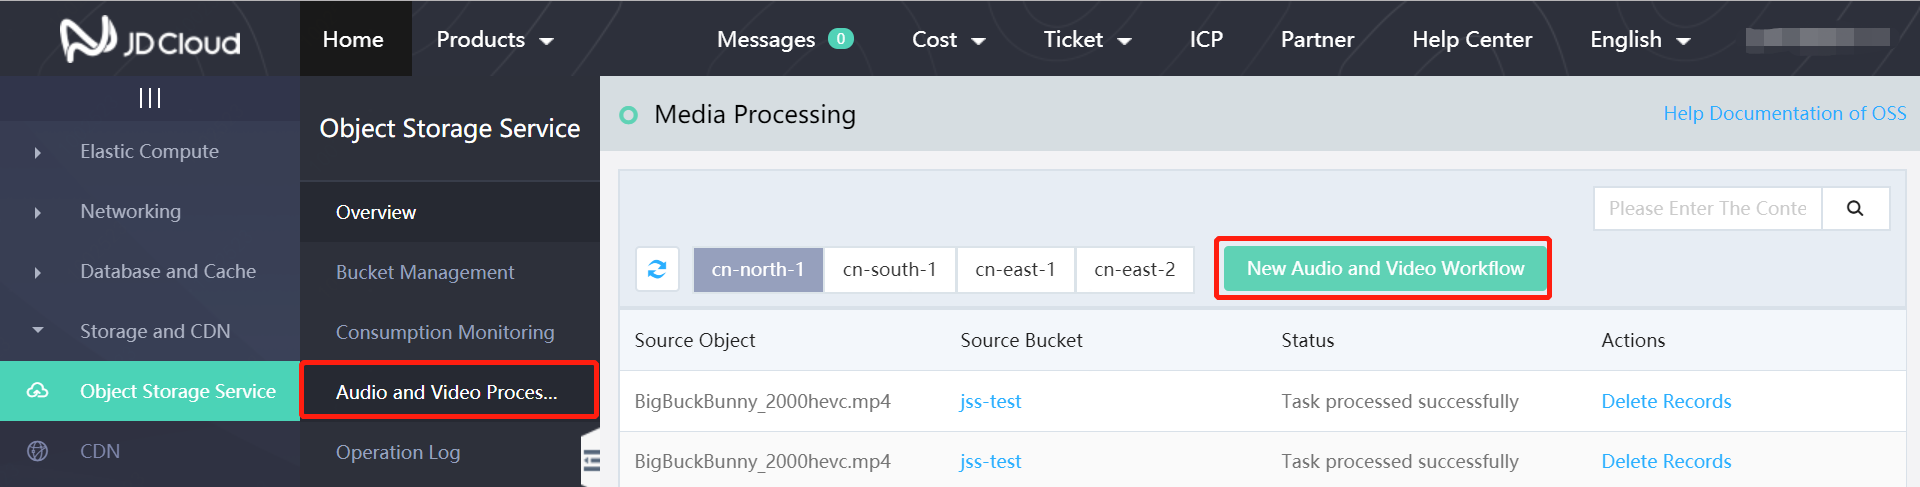1920x487 pixels.
Task: Click the blurred account name area
Action: [1818, 37]
